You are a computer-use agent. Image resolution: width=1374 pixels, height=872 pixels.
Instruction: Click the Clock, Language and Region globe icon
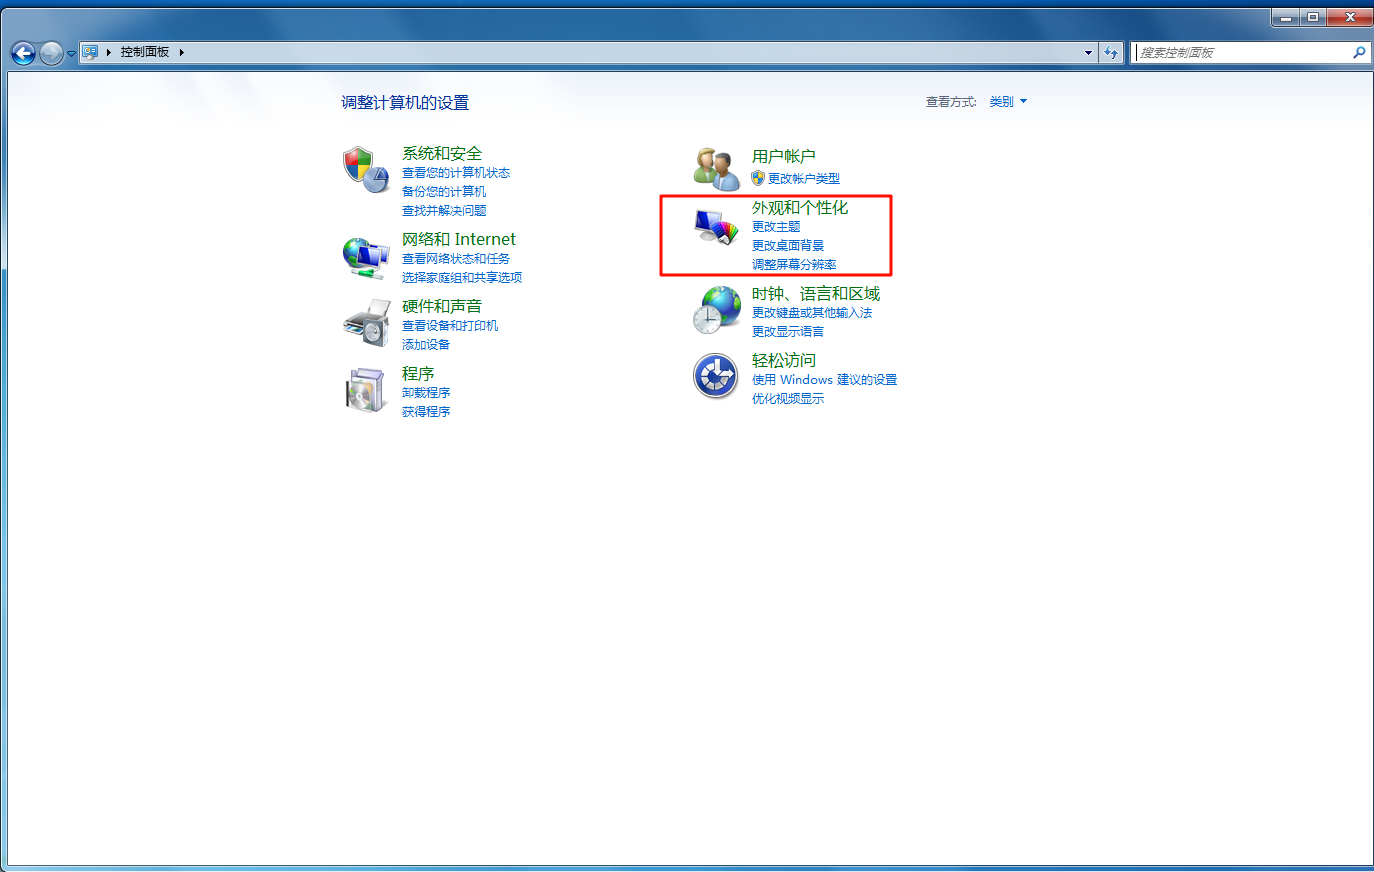[x=716, y=310]
